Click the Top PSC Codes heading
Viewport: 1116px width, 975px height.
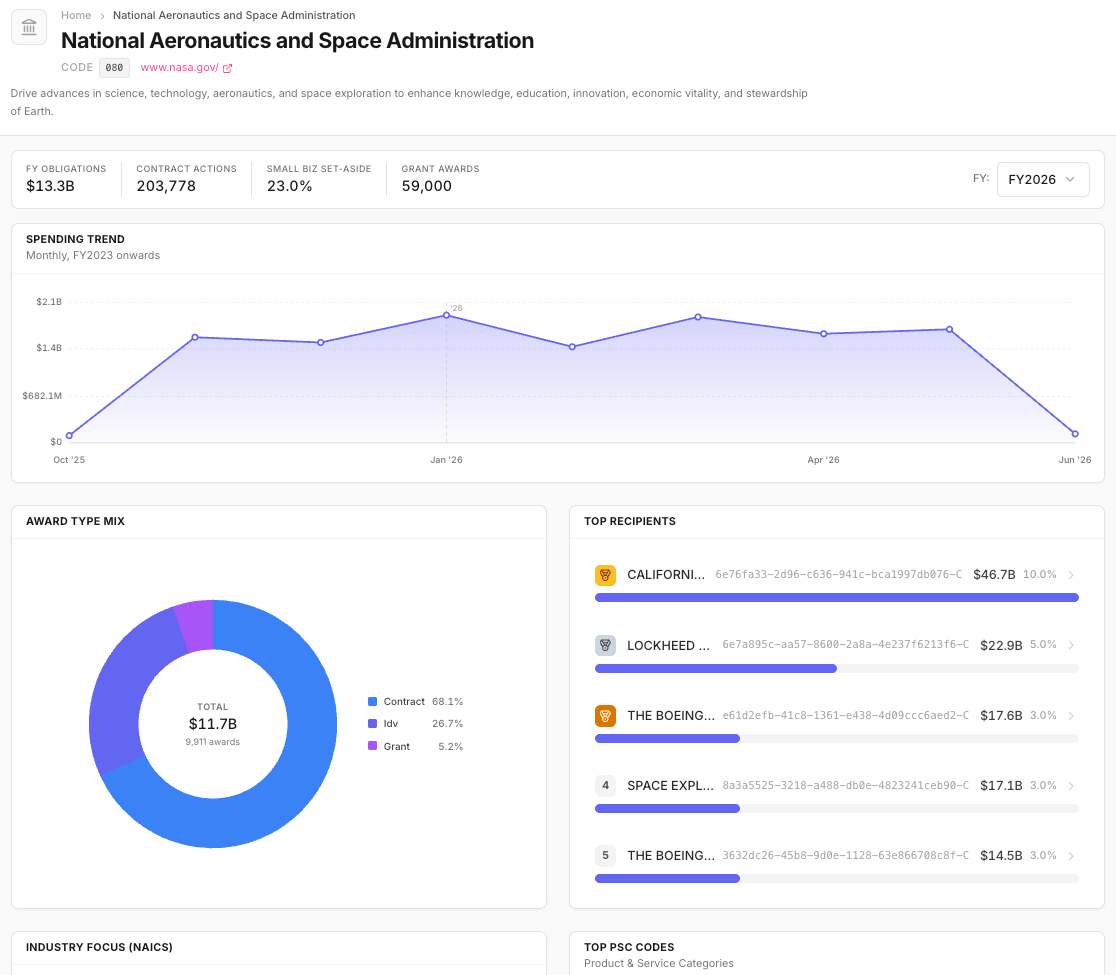[x=629, y=947]
